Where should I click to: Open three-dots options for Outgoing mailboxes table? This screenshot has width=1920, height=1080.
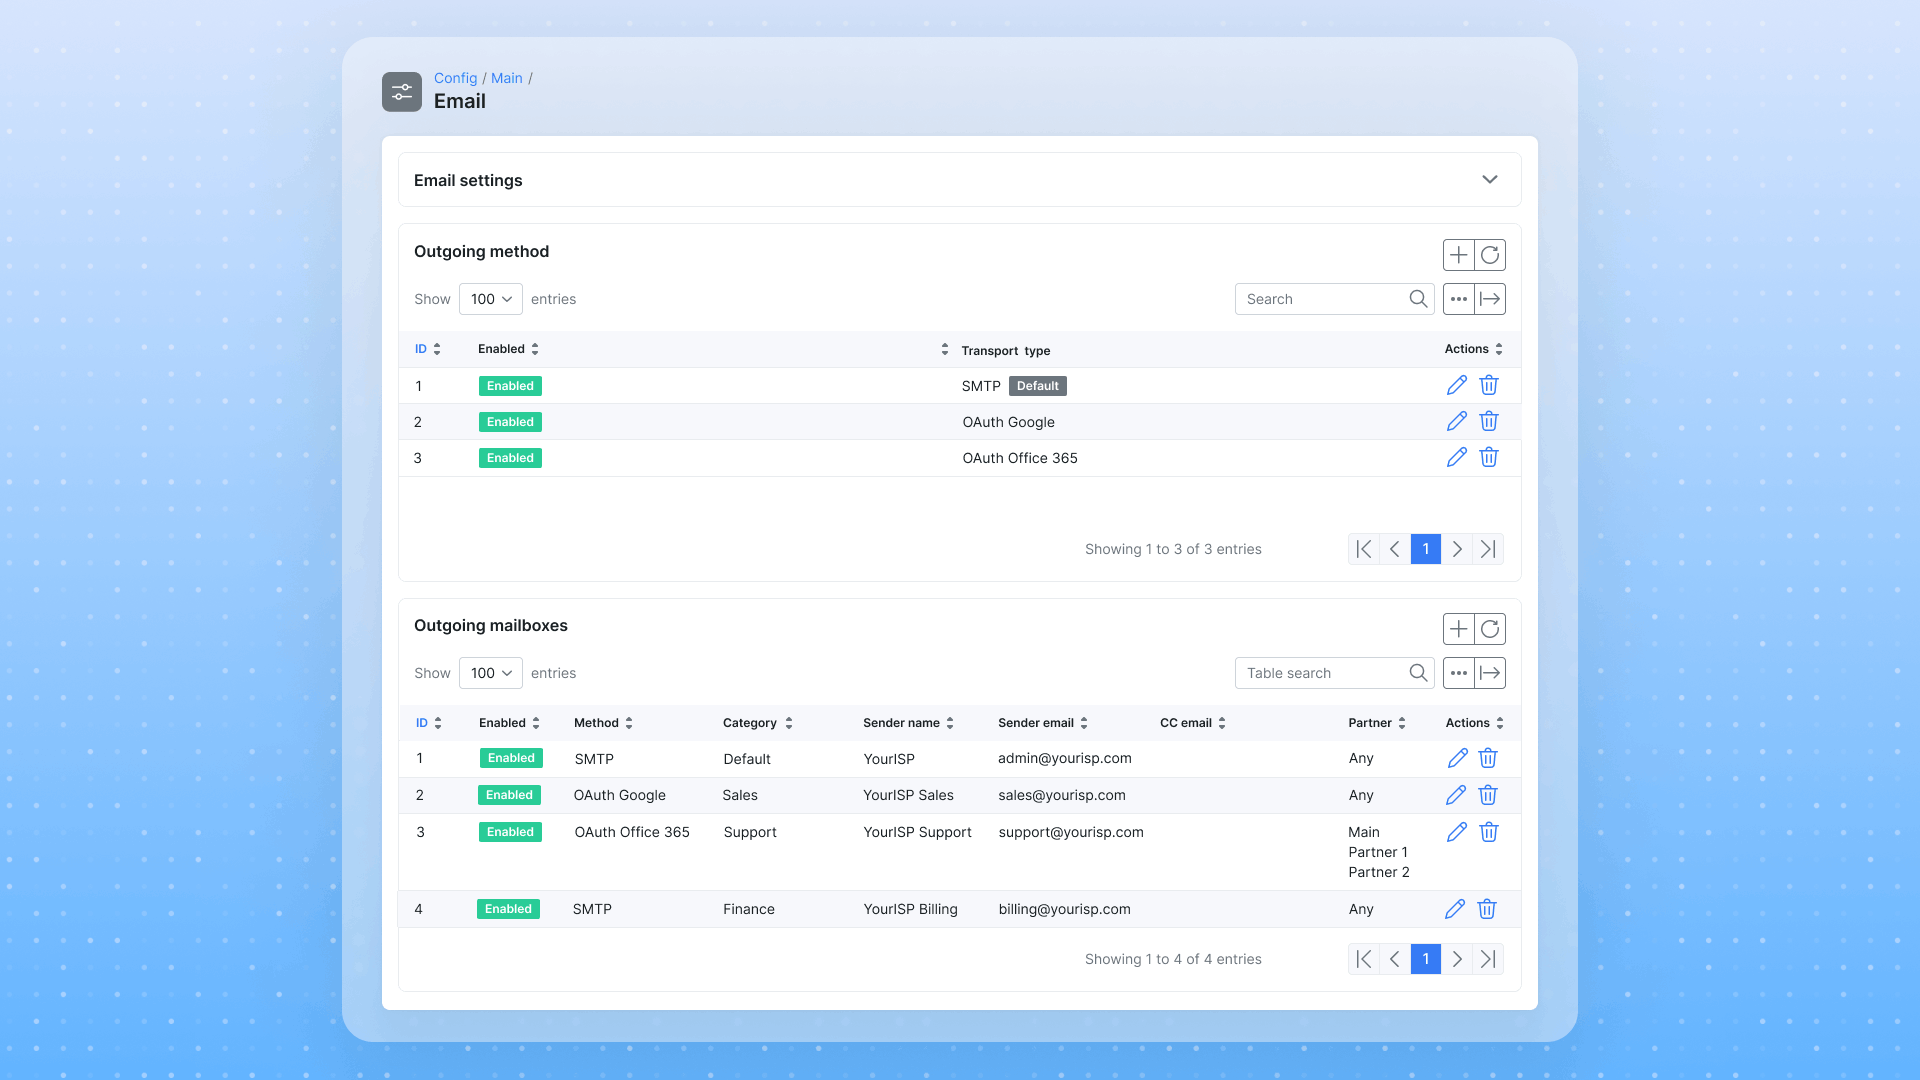[x=1459, y=673]
